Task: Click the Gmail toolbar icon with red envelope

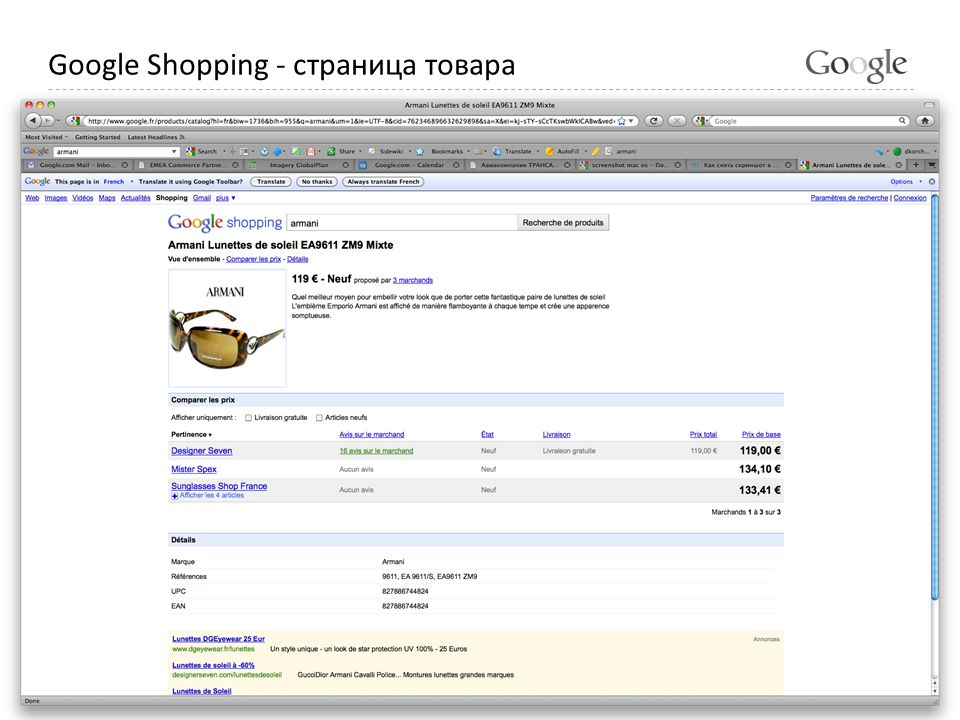Action: 310,151
